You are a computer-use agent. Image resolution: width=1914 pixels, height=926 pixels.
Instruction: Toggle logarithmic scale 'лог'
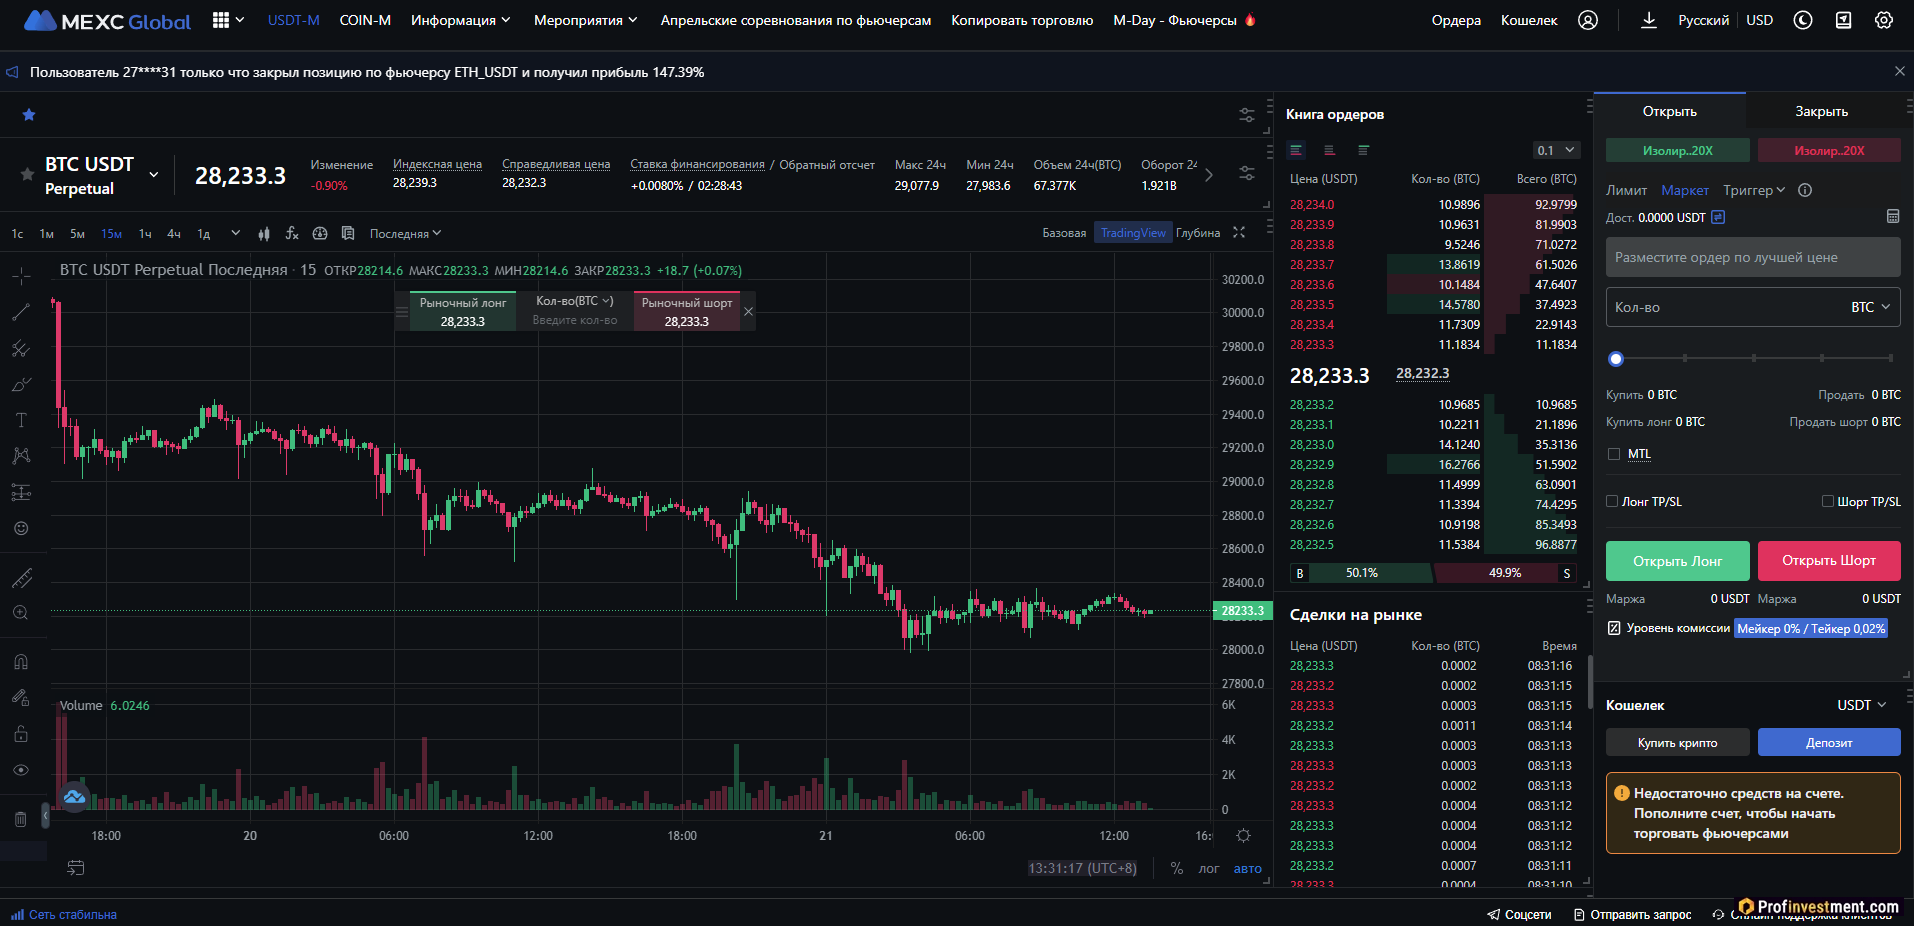point(1209,868)
